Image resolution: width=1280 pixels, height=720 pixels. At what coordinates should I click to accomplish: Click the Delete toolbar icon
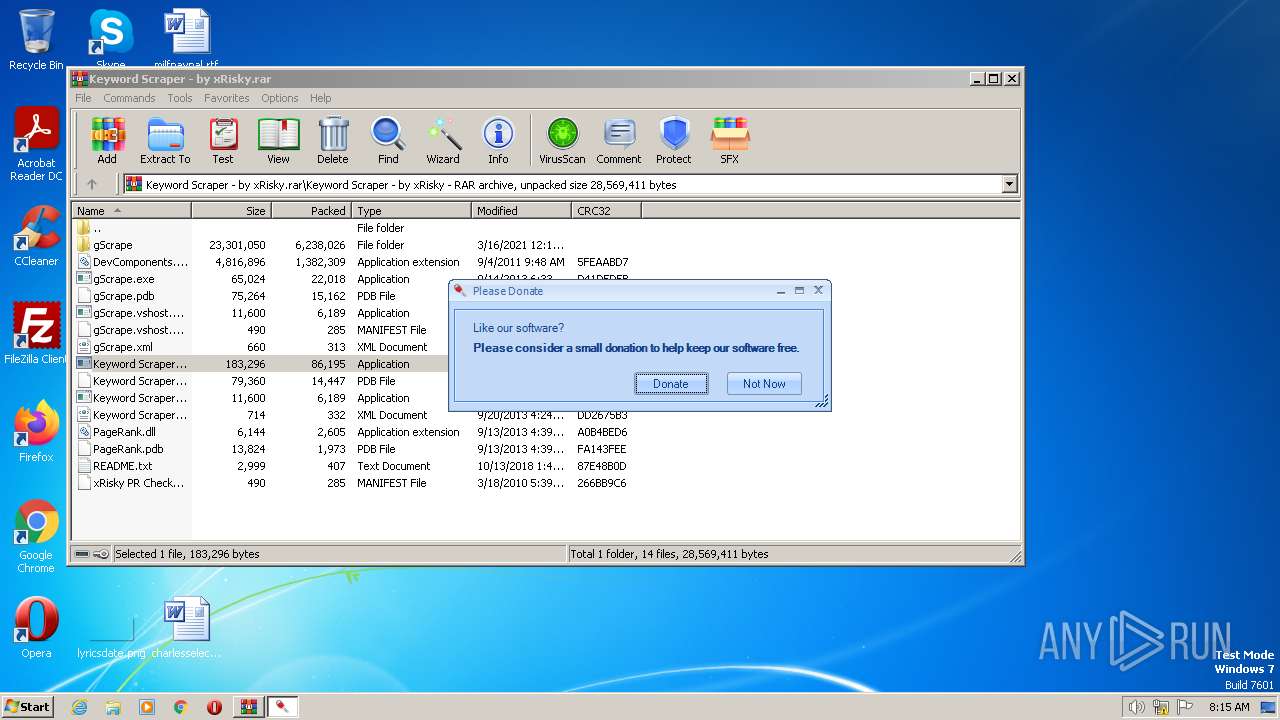(x=333, y=140)
